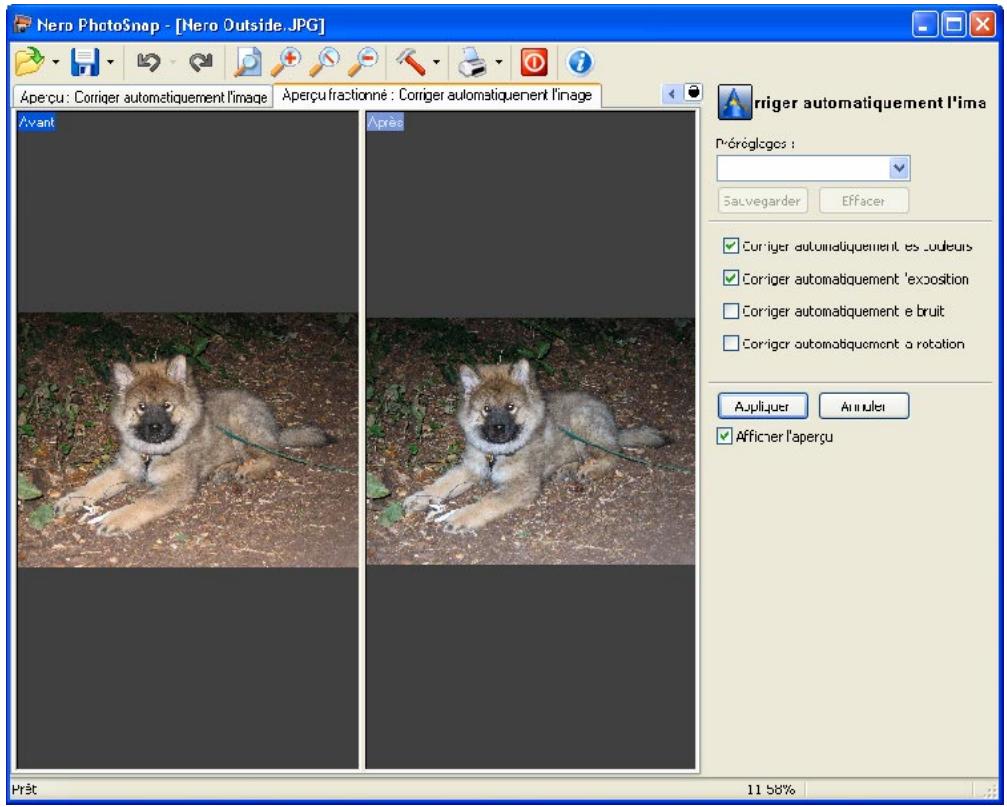Save the image with the floppy disk icon
The height and width of the screenshot is (807, 1007).
point(85,62)
